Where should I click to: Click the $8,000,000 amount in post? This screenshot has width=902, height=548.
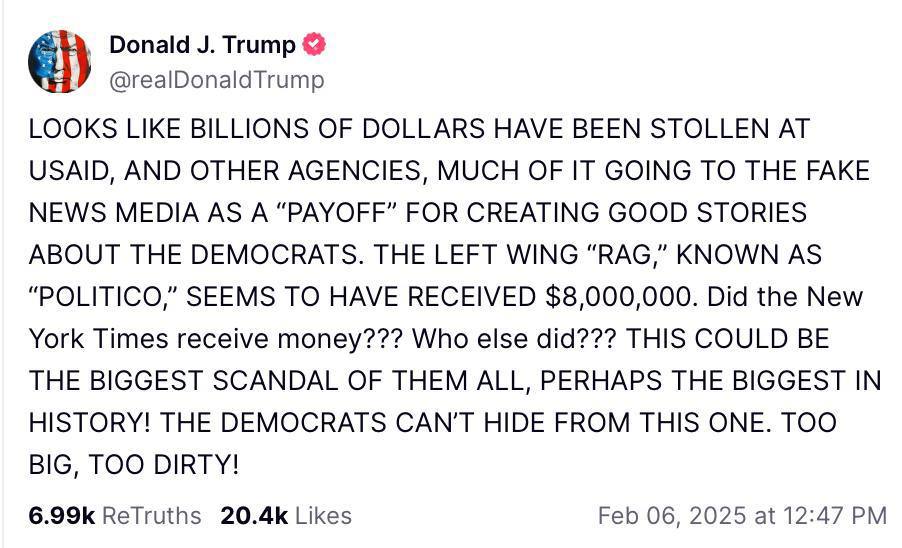(621, 297)
